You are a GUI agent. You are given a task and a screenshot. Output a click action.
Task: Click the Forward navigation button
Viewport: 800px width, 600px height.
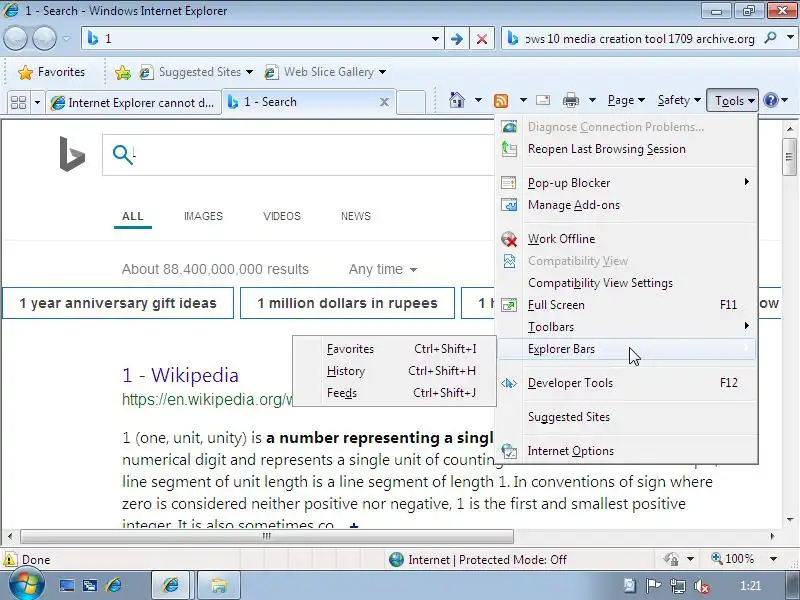pos(44,39)
